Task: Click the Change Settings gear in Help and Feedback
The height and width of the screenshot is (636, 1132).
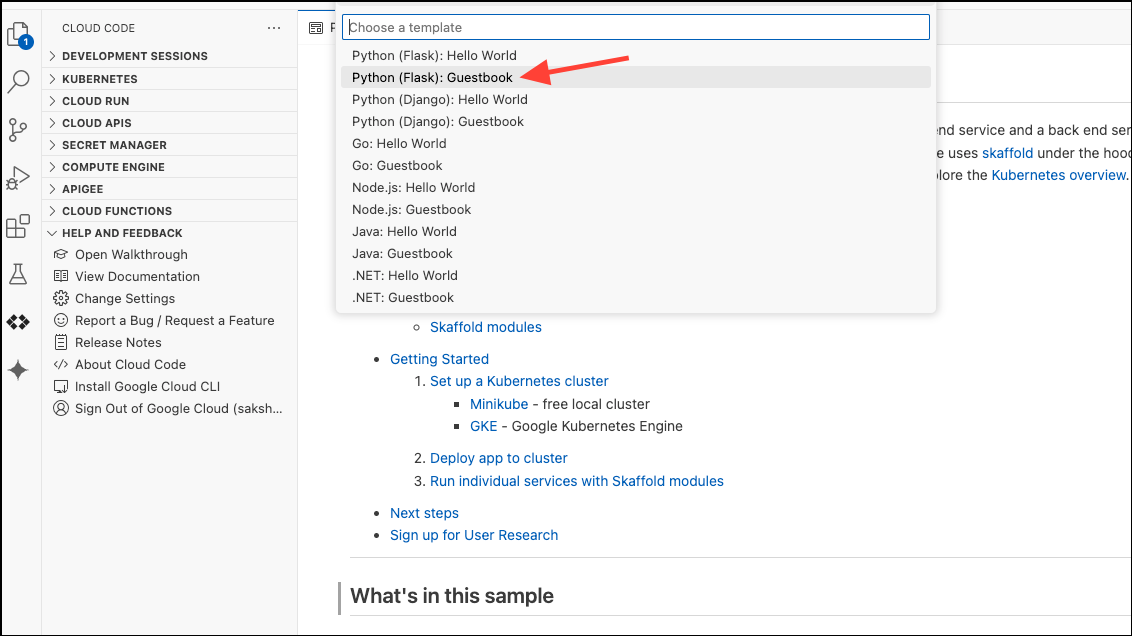Action: tap(62, 298)
